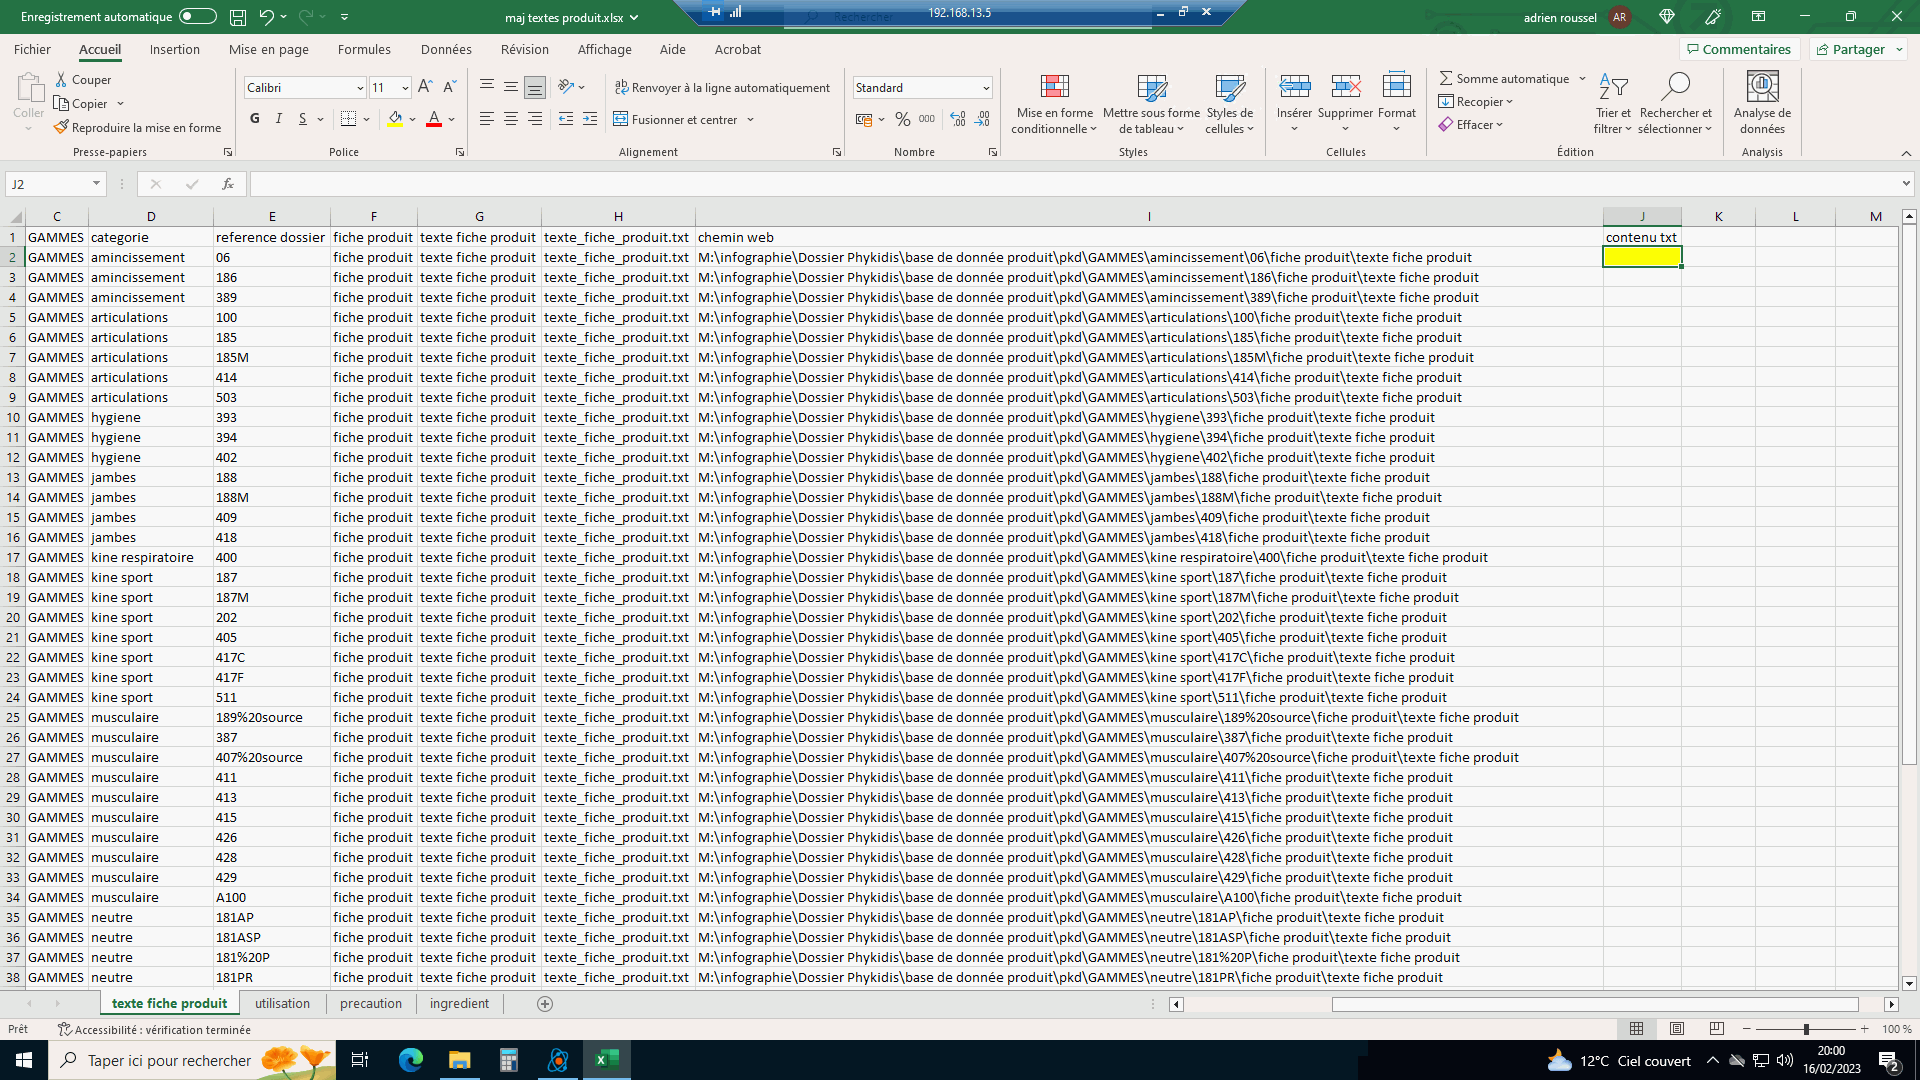Enable Renvoyer à la ligne automatiquement
Viewport: 1920px width, 1080px height.
point(722,88)
